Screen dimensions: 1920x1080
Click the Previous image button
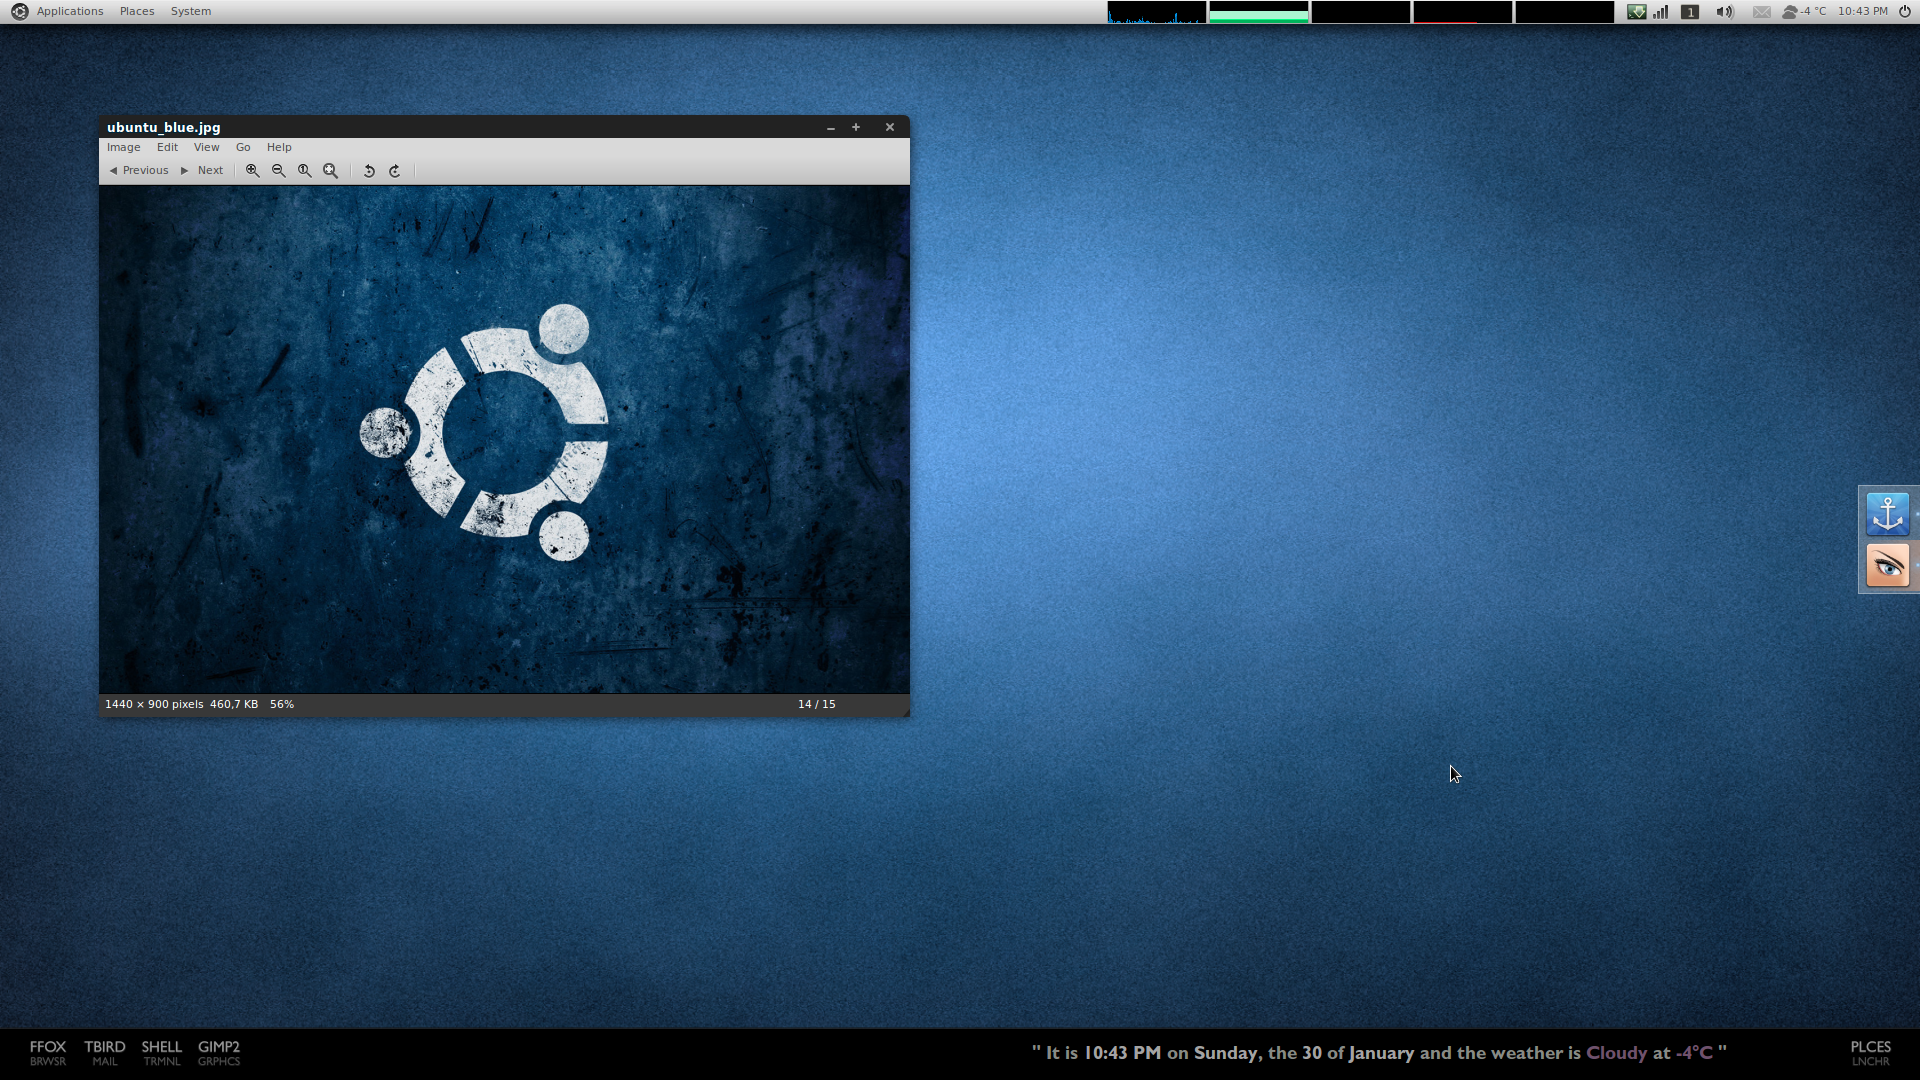click(x=137, y=169)
